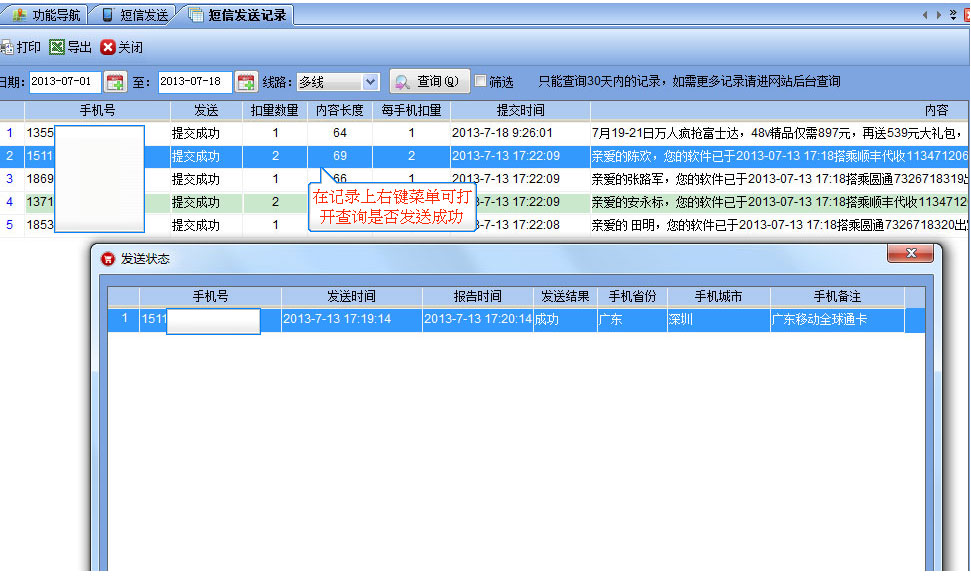Click the Print (打印) toolbar icon
The height and width of the screenshot is (581, 971).
[6, 47]
